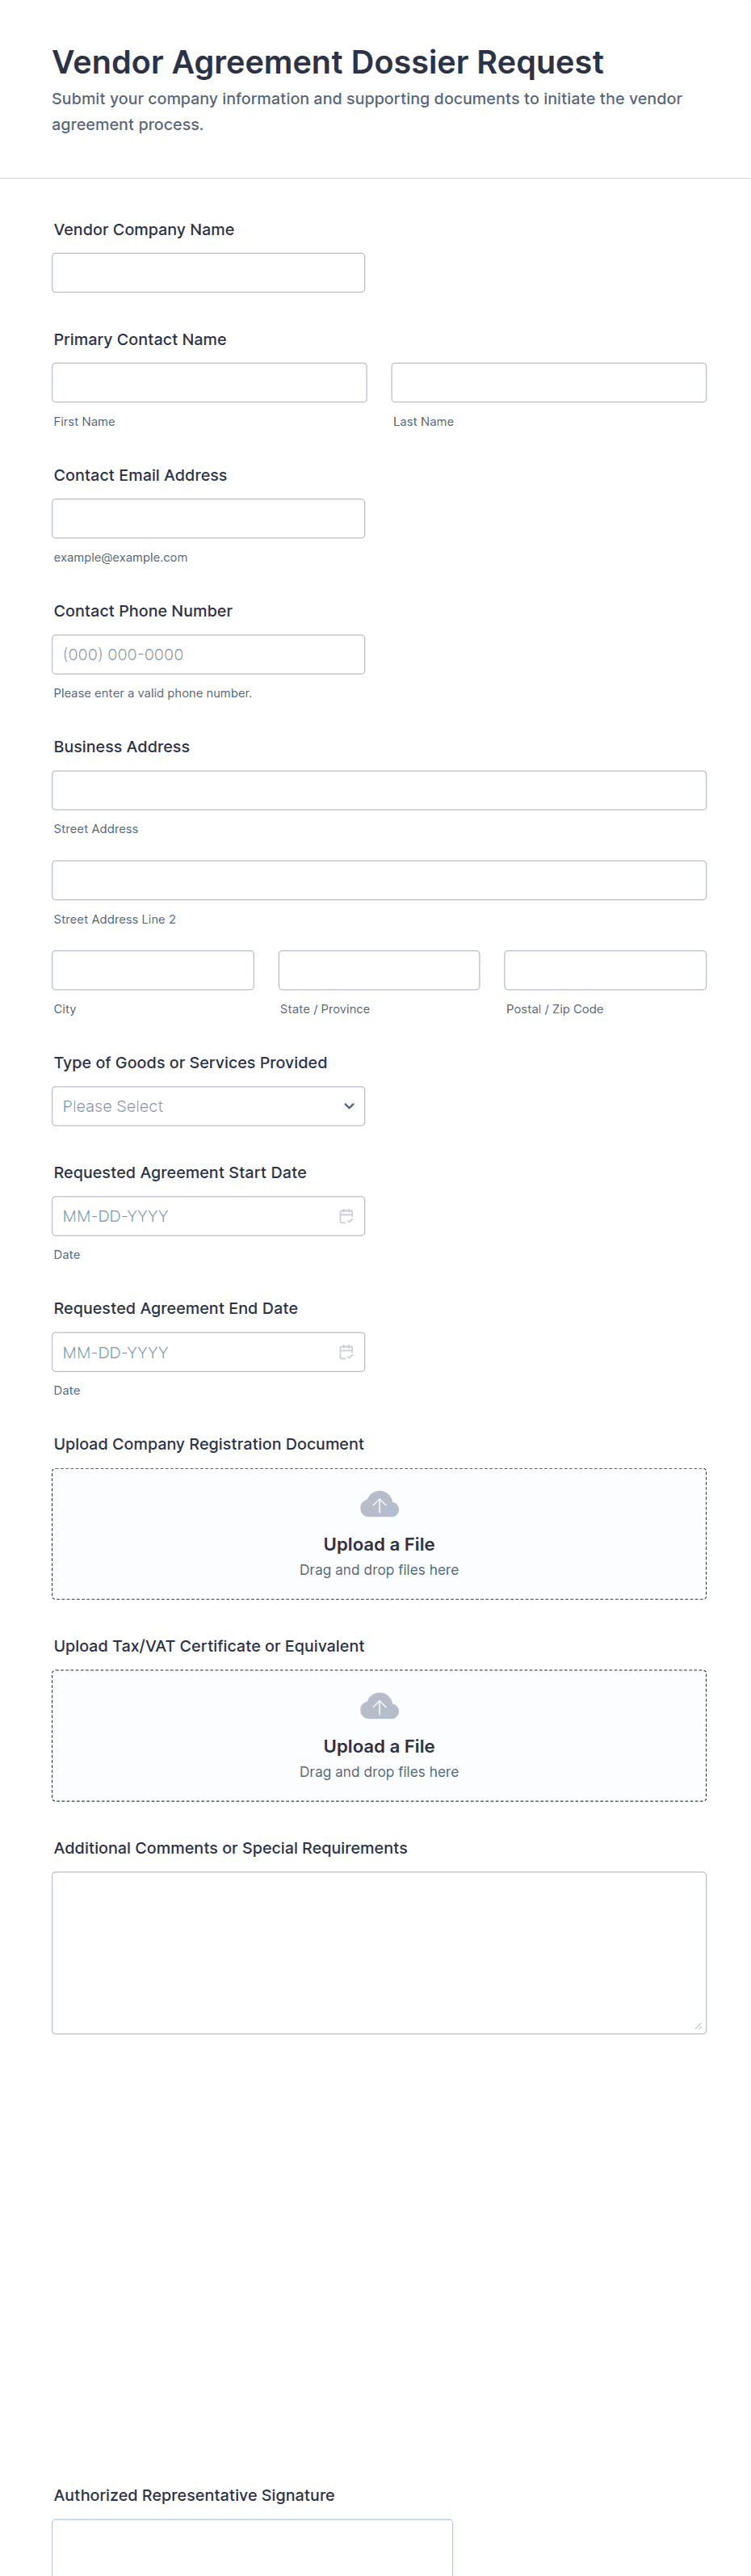Click into the Contact Email Address field
Screen dimensions: 751x2576
coord(208,519)
